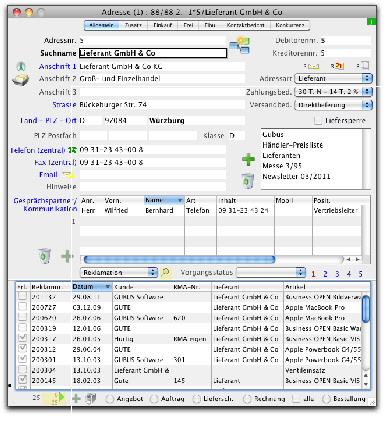
Task: Switch to the Einkauf tab
Action: tap(163, 25)
